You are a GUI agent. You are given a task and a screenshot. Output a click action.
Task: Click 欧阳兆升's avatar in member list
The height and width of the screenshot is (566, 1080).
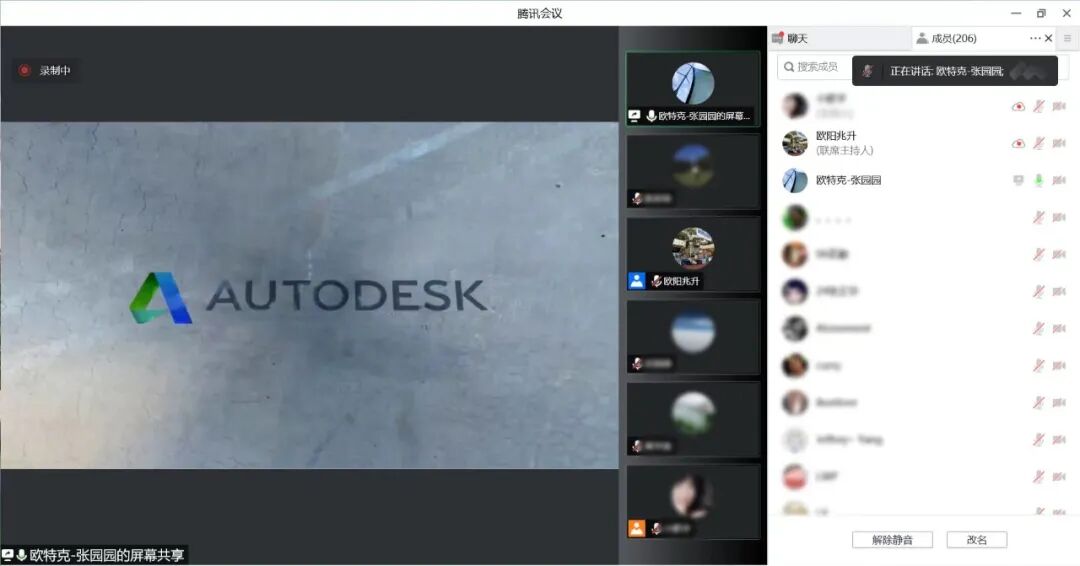(795, 143)
